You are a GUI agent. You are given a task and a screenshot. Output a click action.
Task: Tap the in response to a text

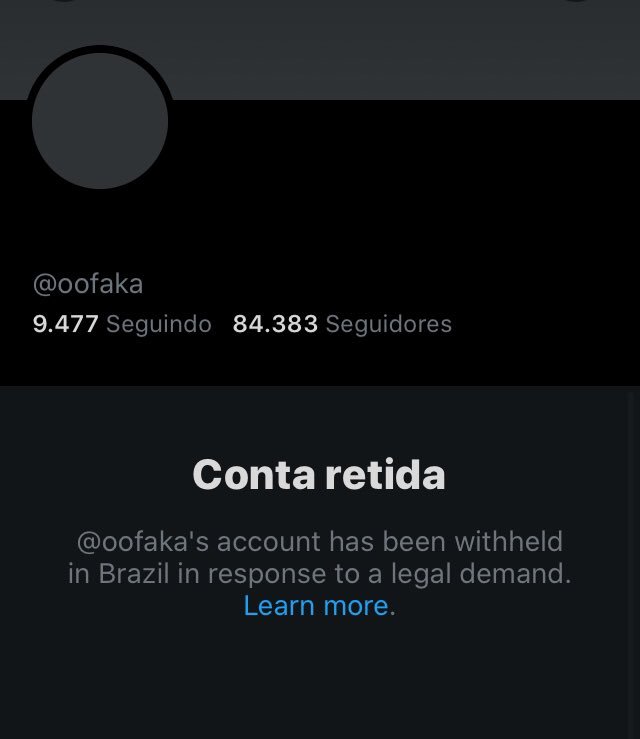click(x=279, y=574)
